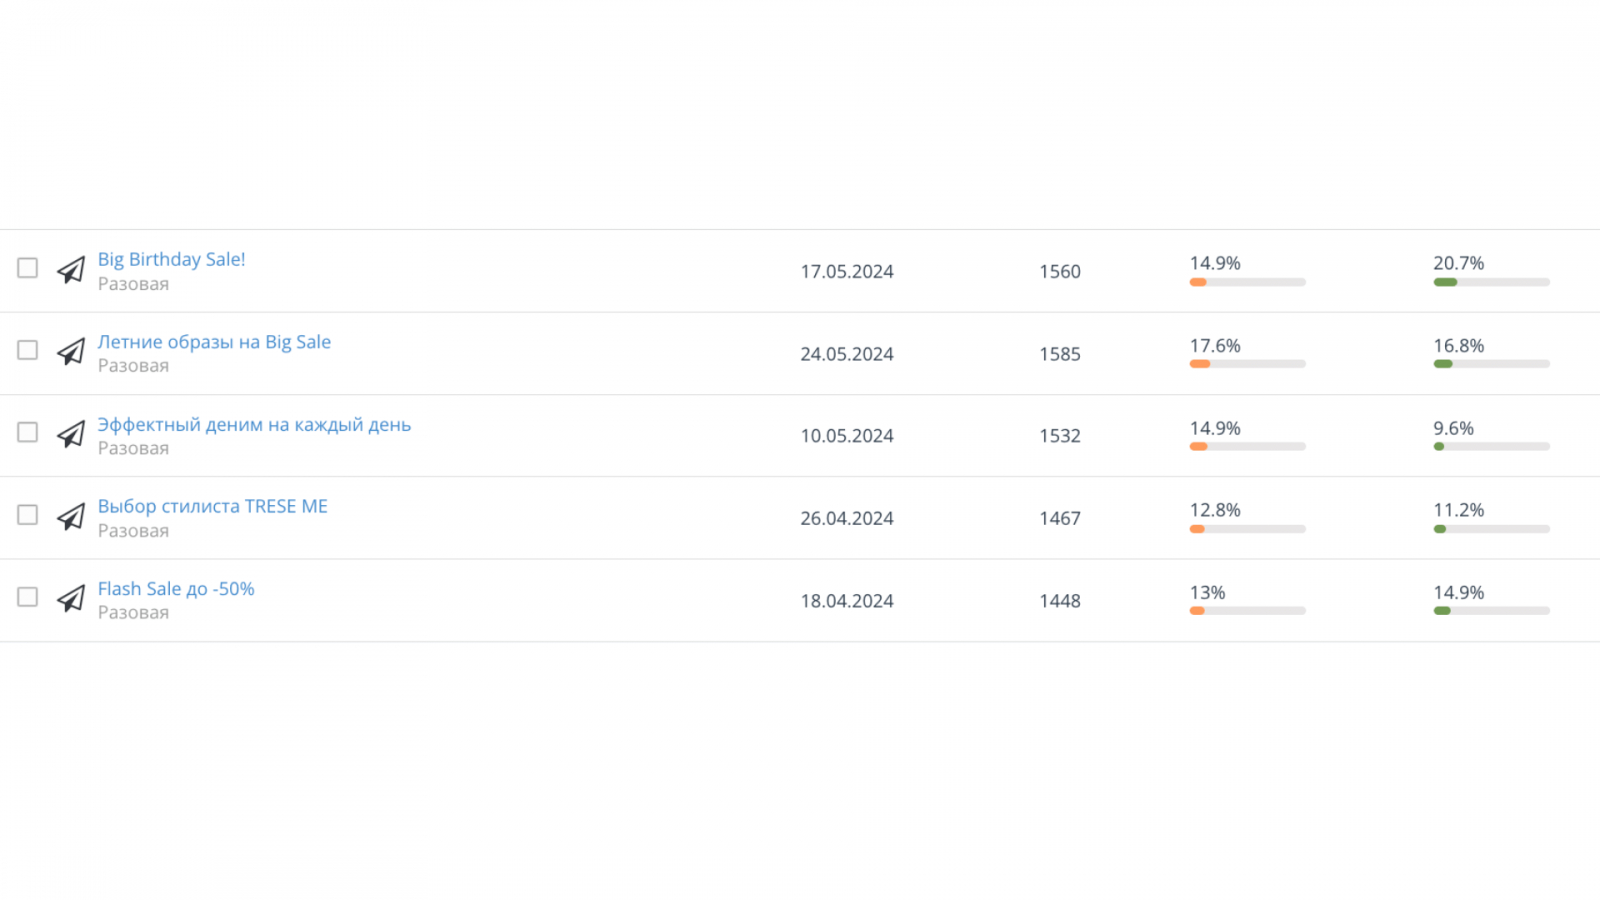The image size is (1600, 900).
Task: Click paper plane icon for Летние образы row
Action: [71, 352]
